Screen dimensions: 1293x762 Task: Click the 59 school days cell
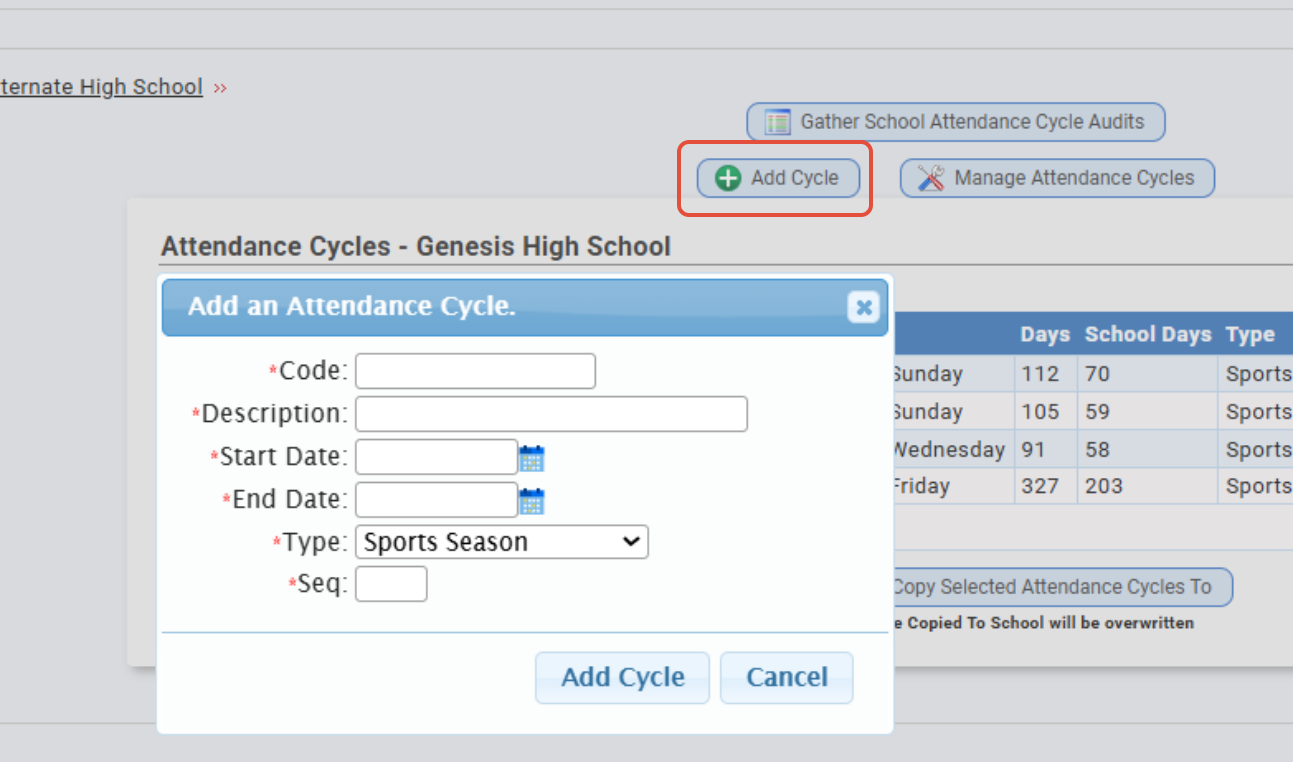pos(1148,411)
